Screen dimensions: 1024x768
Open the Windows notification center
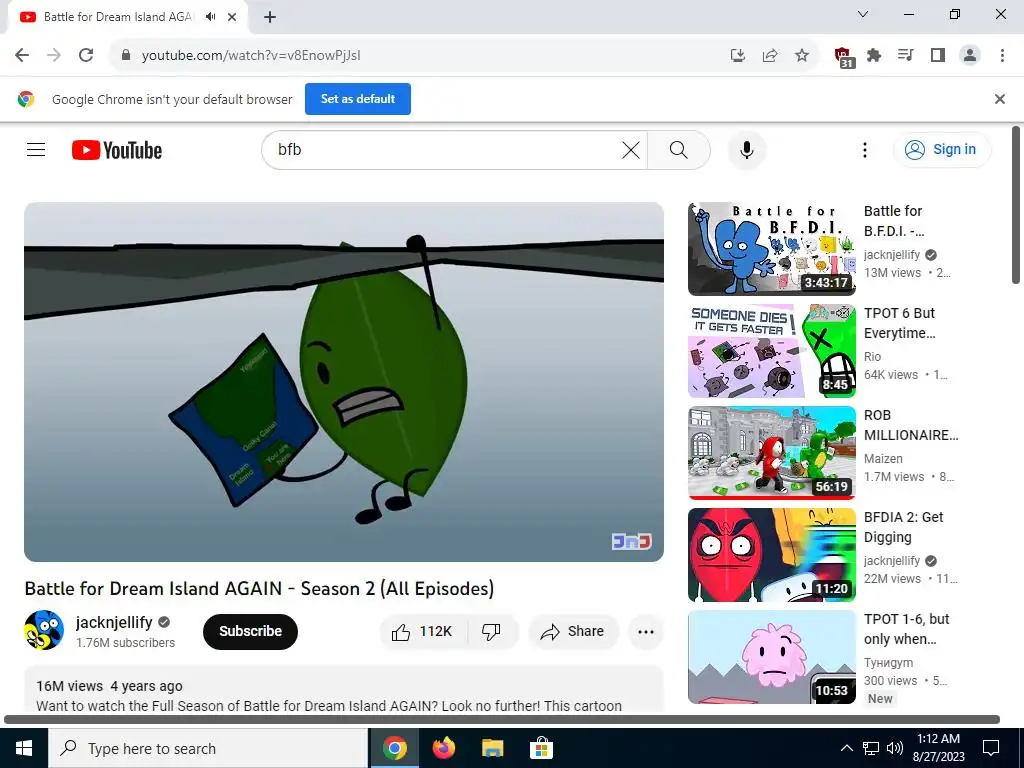point(991,748)
